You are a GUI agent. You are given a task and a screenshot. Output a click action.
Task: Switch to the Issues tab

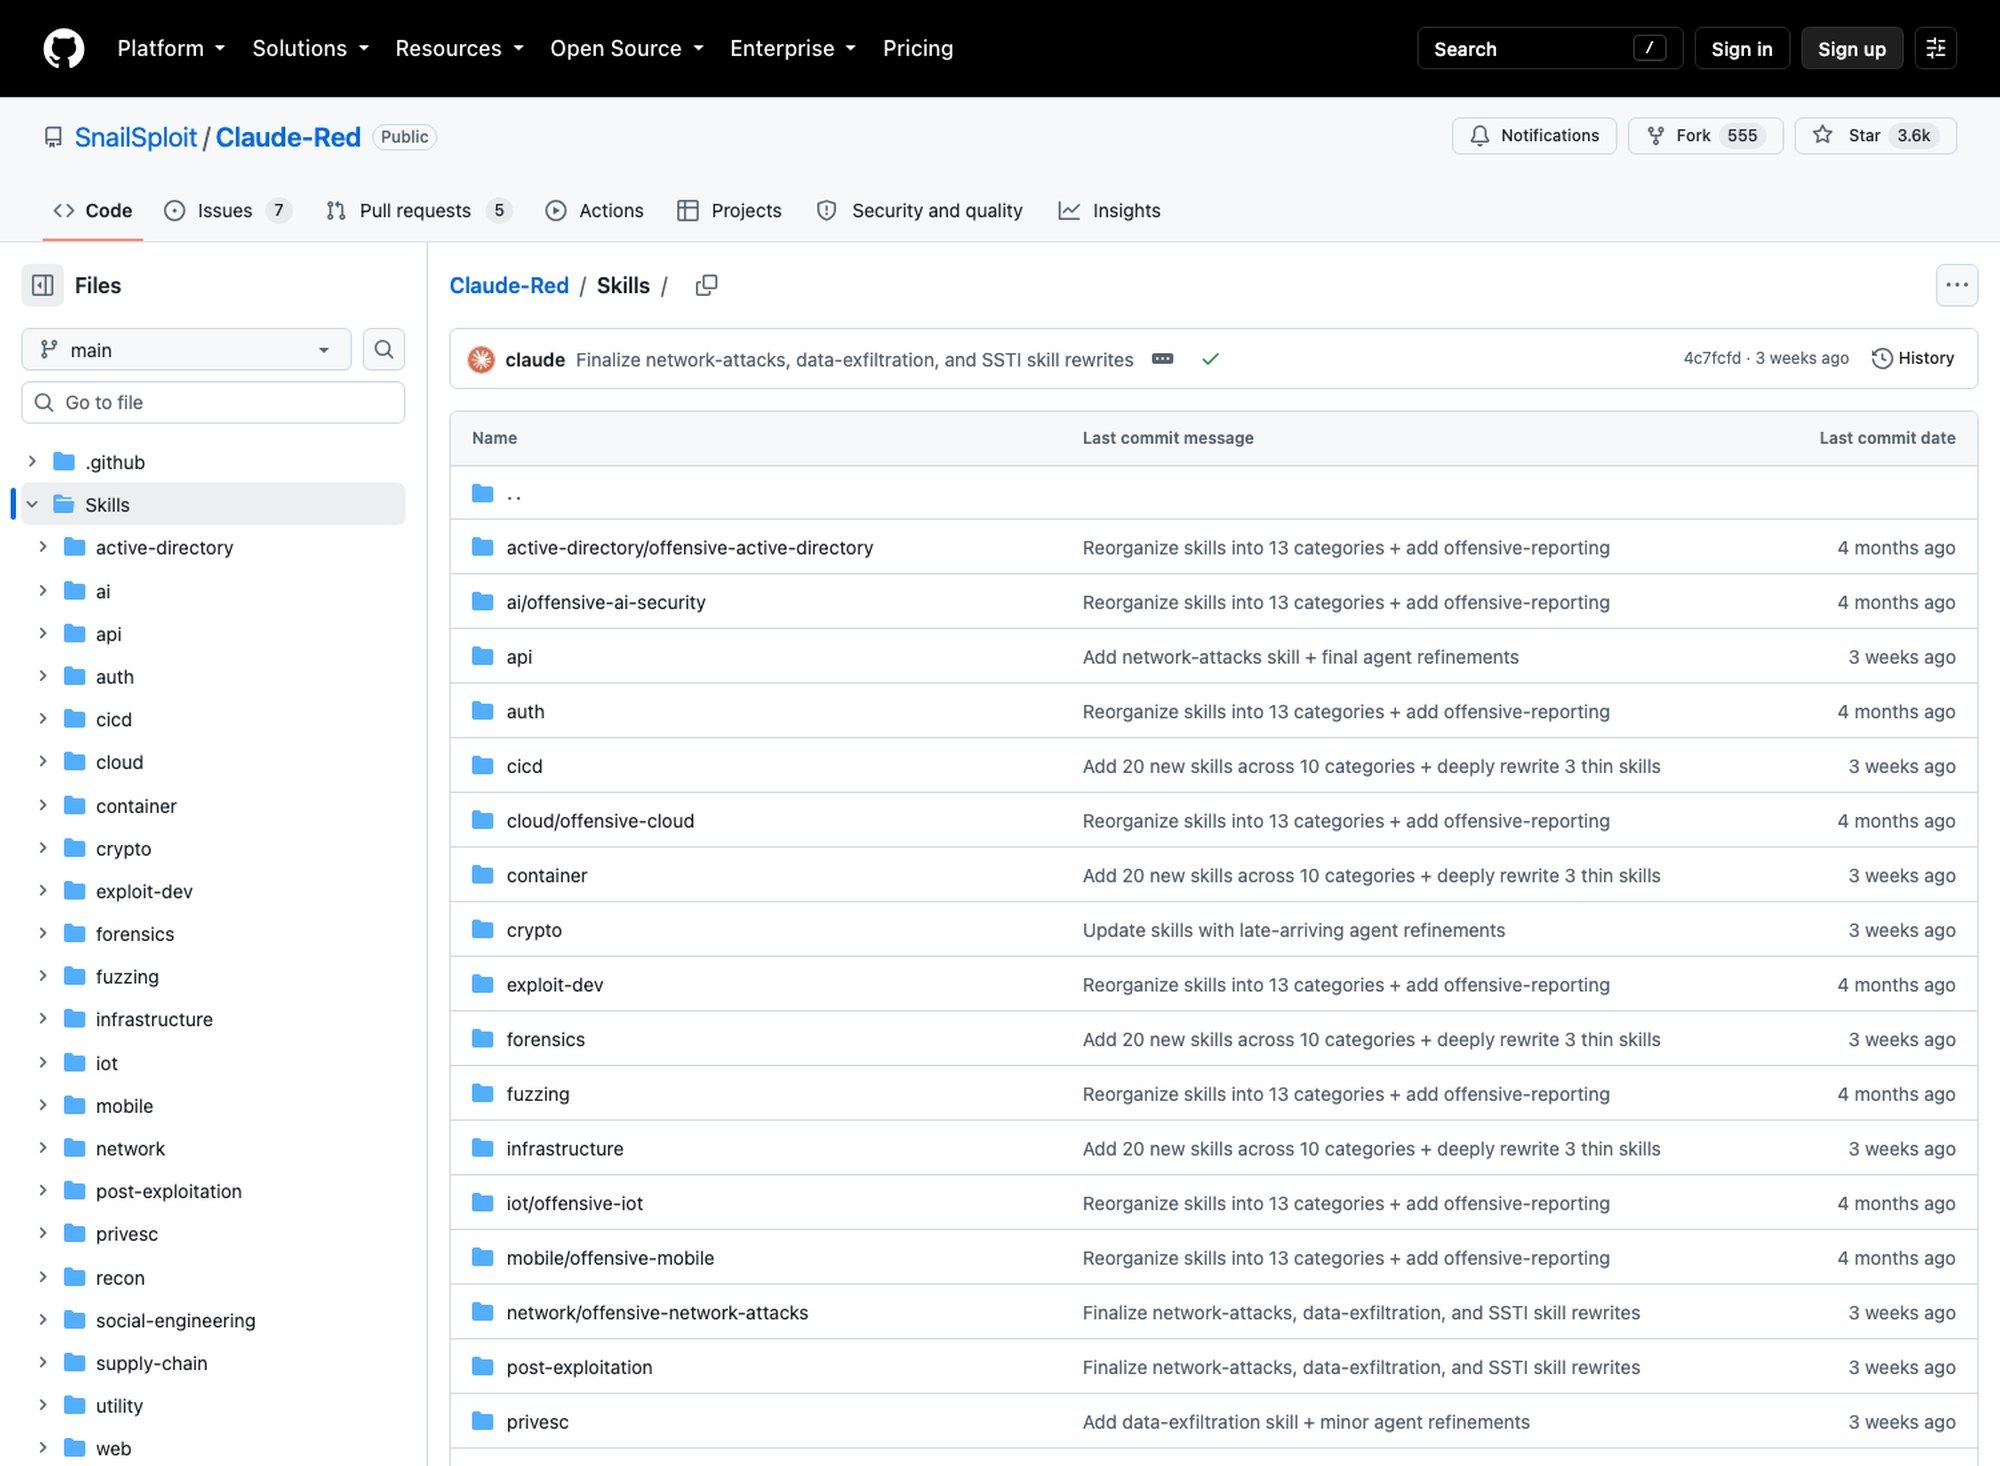click(x=228, y=210)
